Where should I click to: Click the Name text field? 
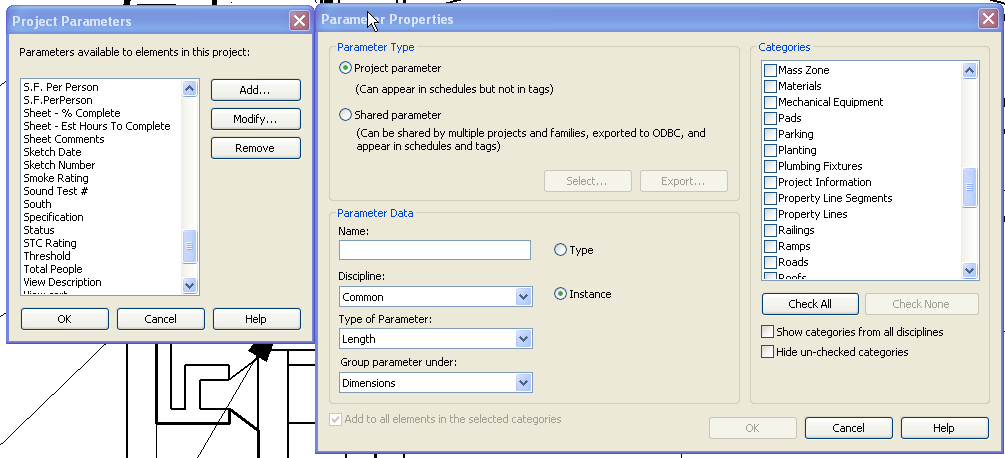point(434,250)
